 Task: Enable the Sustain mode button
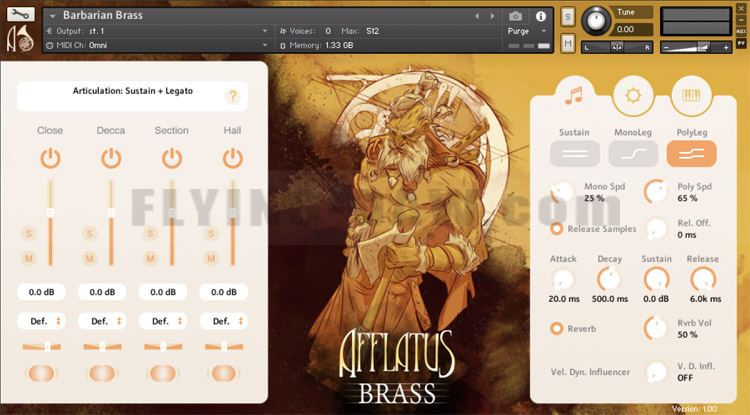tap(574, 153)
